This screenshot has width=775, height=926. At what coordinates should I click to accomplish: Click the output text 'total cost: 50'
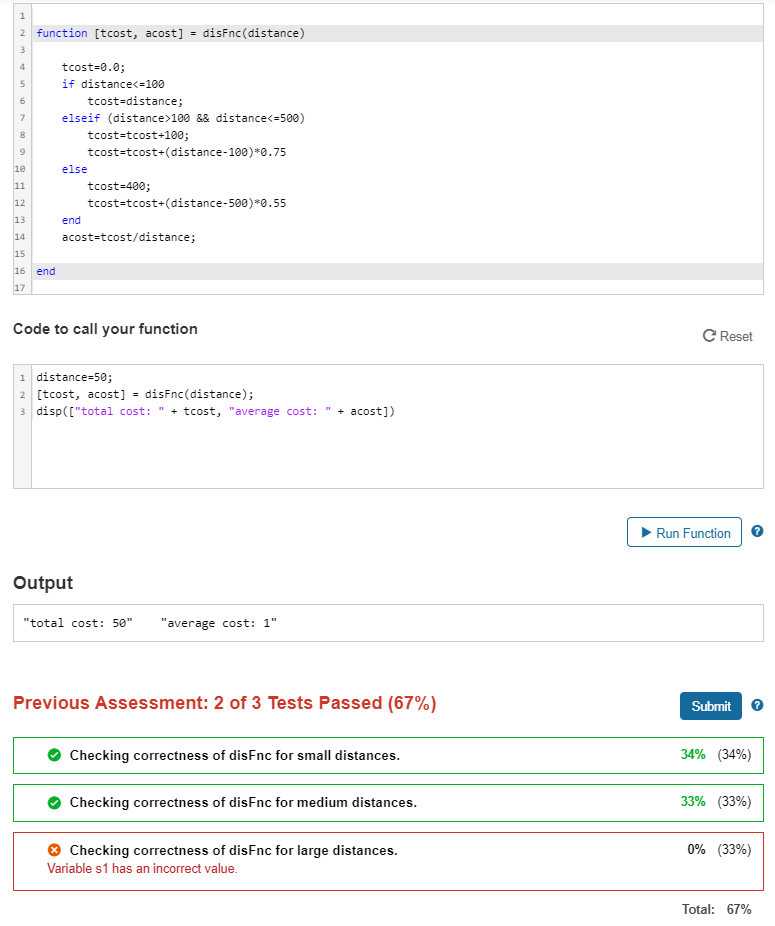coord(78,622)
